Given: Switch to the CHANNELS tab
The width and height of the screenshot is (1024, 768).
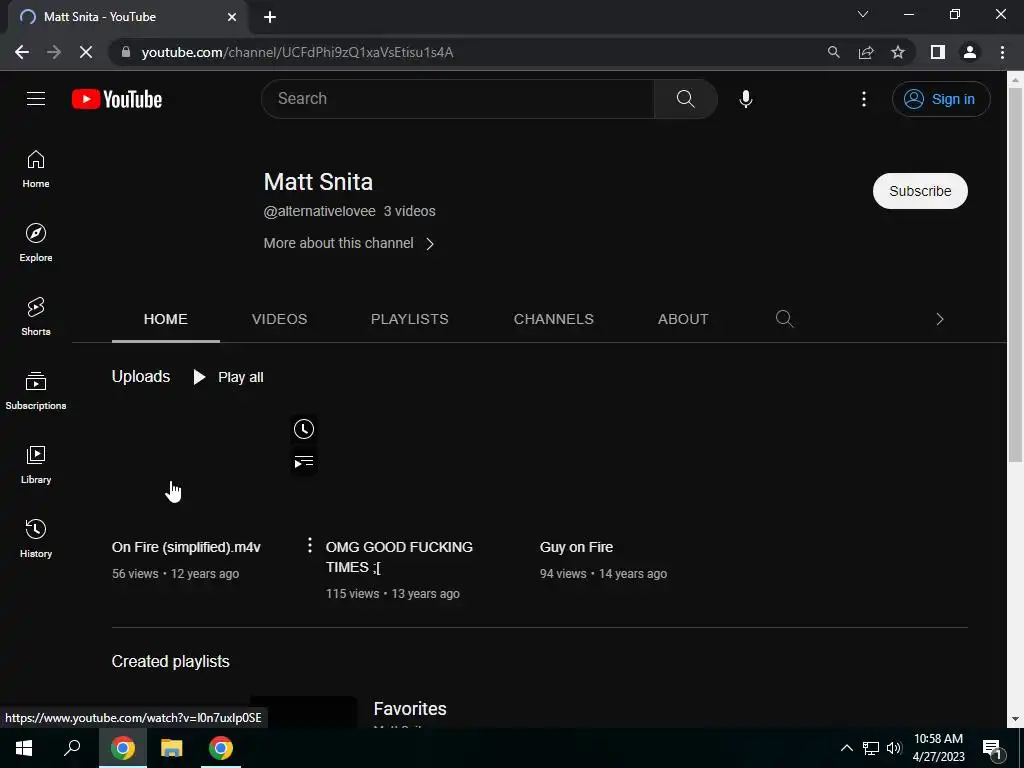Looking at the screenshot, I should (554, 319).
